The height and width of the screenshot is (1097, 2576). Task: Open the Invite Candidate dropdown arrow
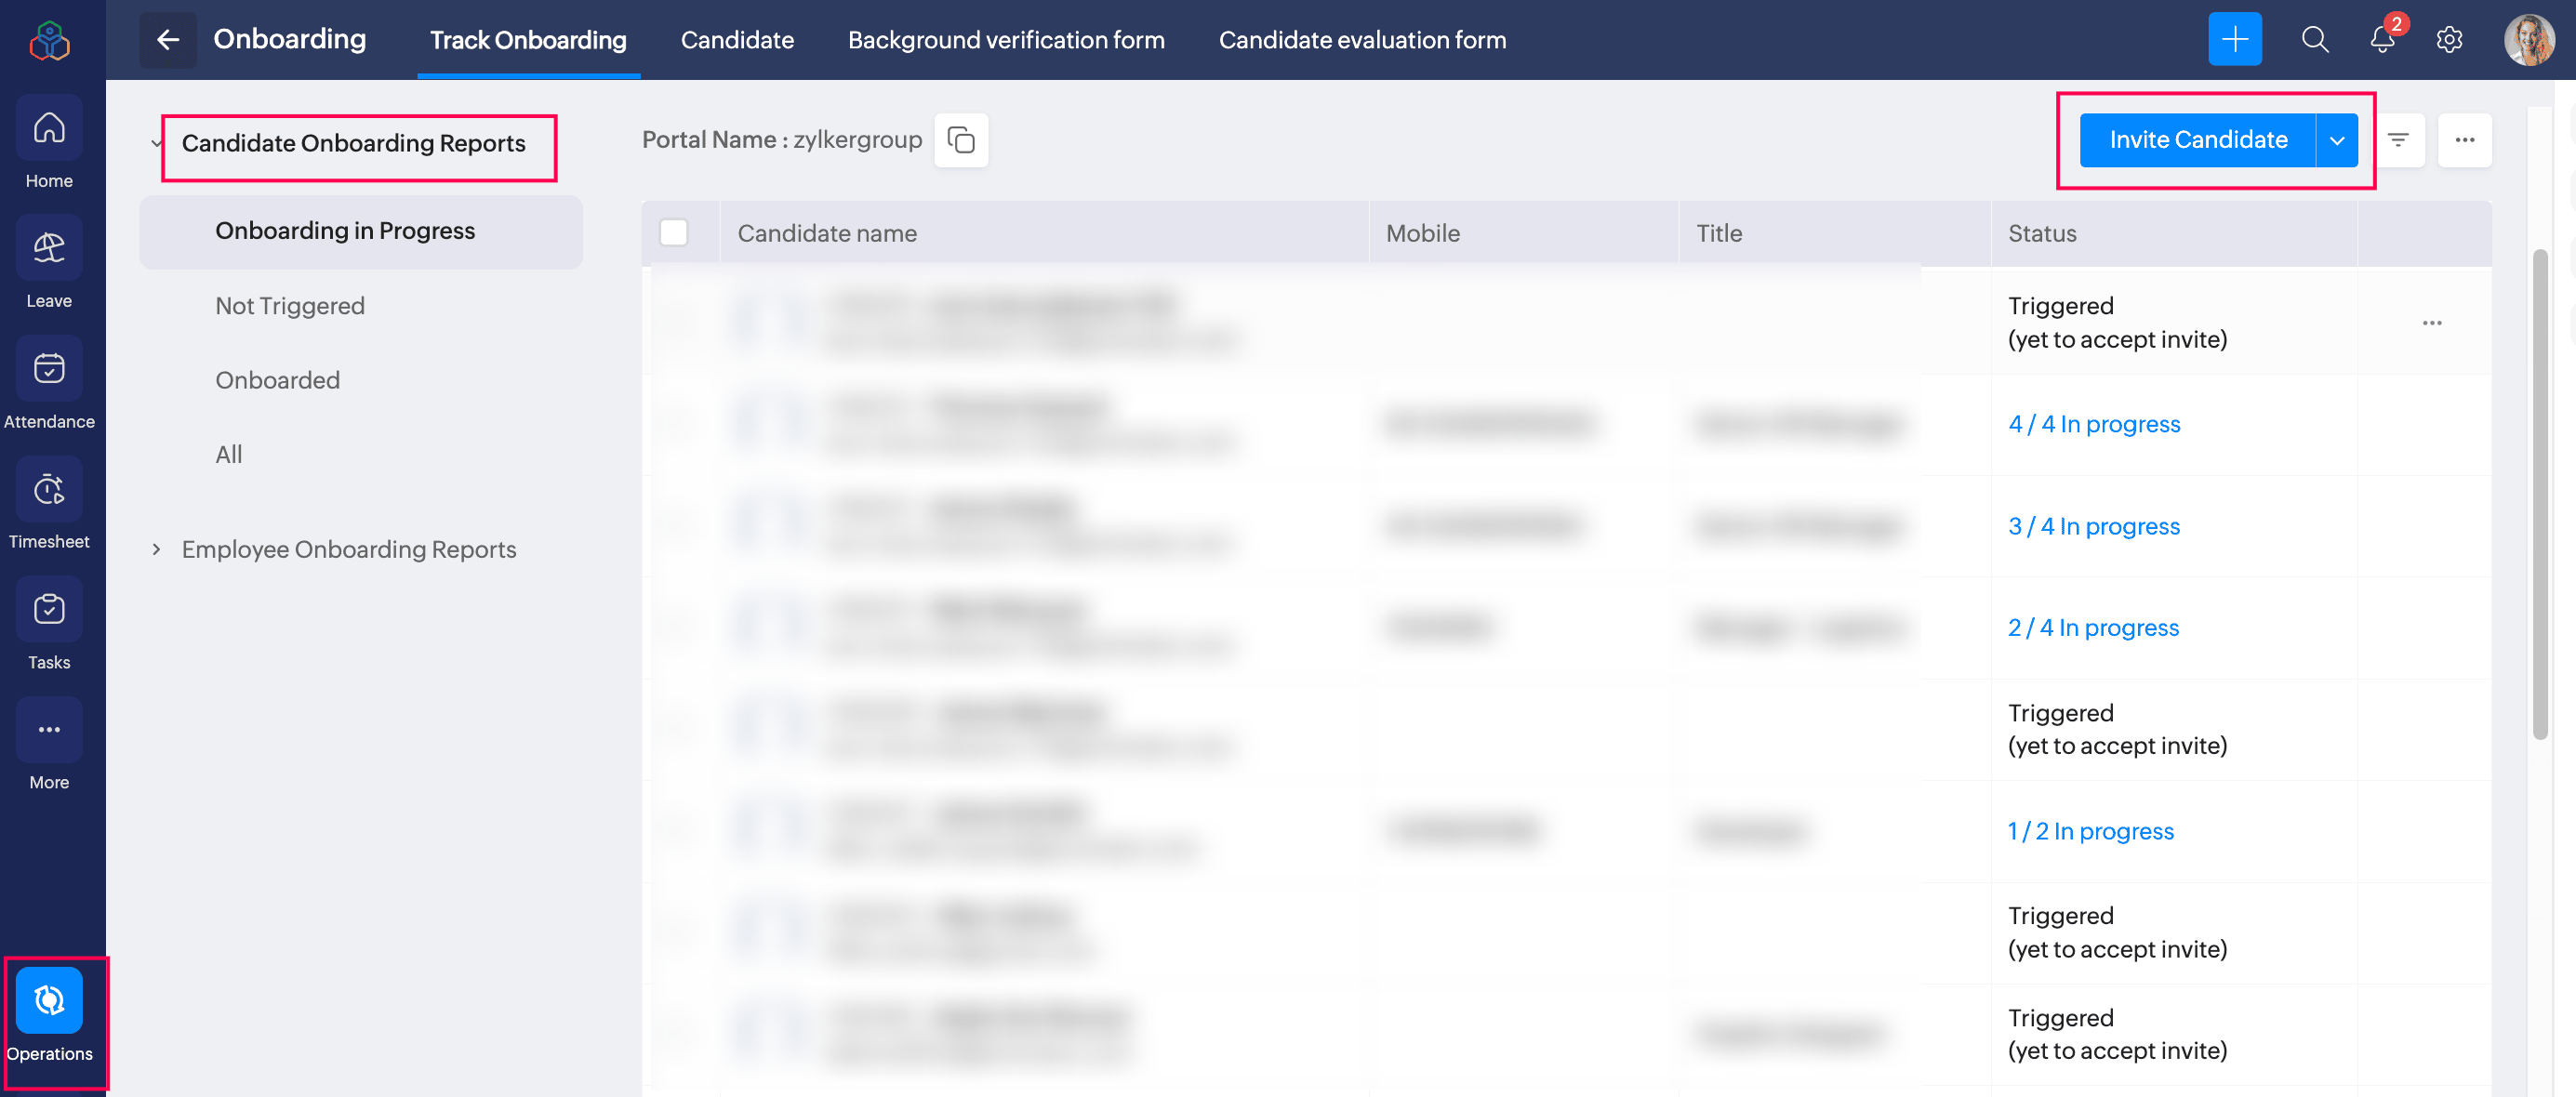pos(2336,140)
